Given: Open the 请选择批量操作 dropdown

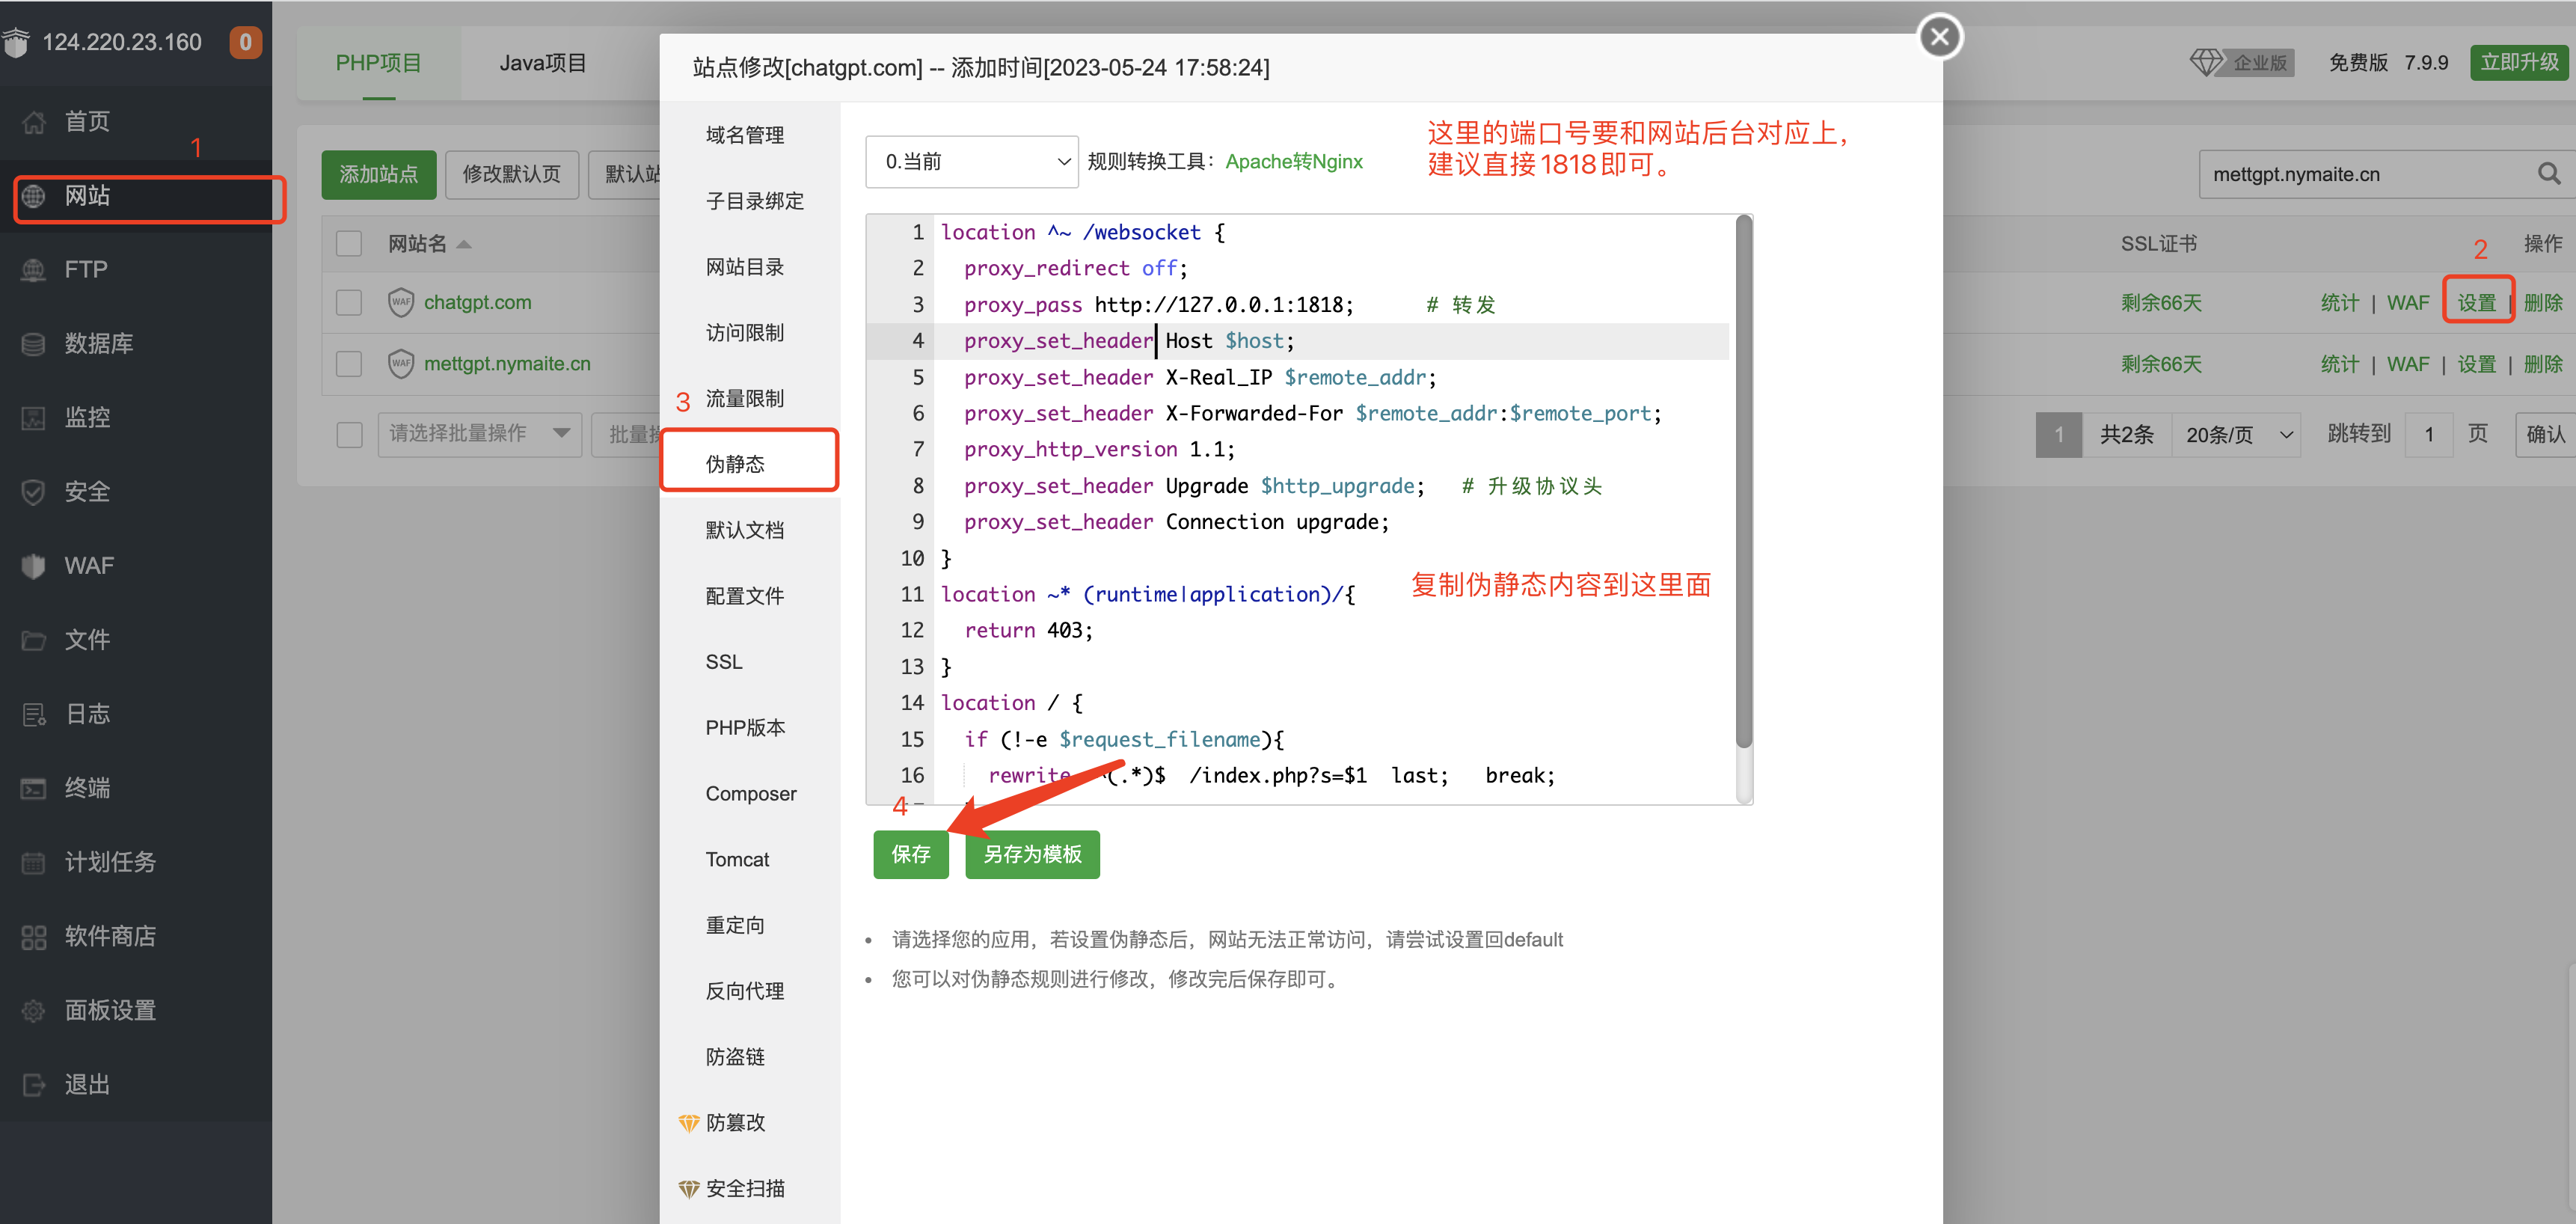Looking at the screenshot, I should pos(480,433).
